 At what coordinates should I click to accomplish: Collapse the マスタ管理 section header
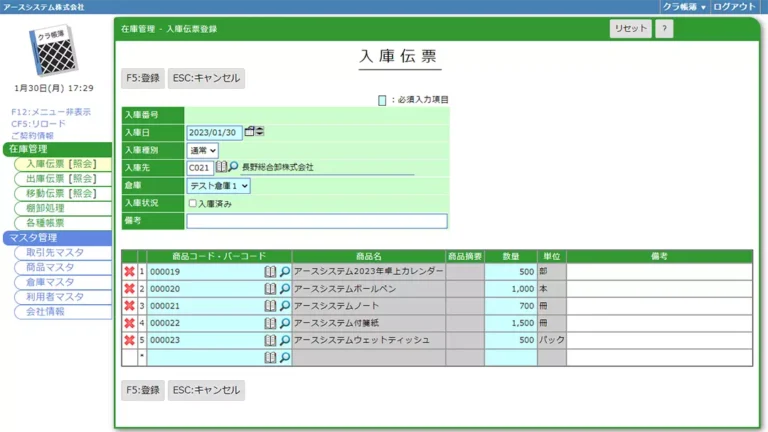coord(57,238)
